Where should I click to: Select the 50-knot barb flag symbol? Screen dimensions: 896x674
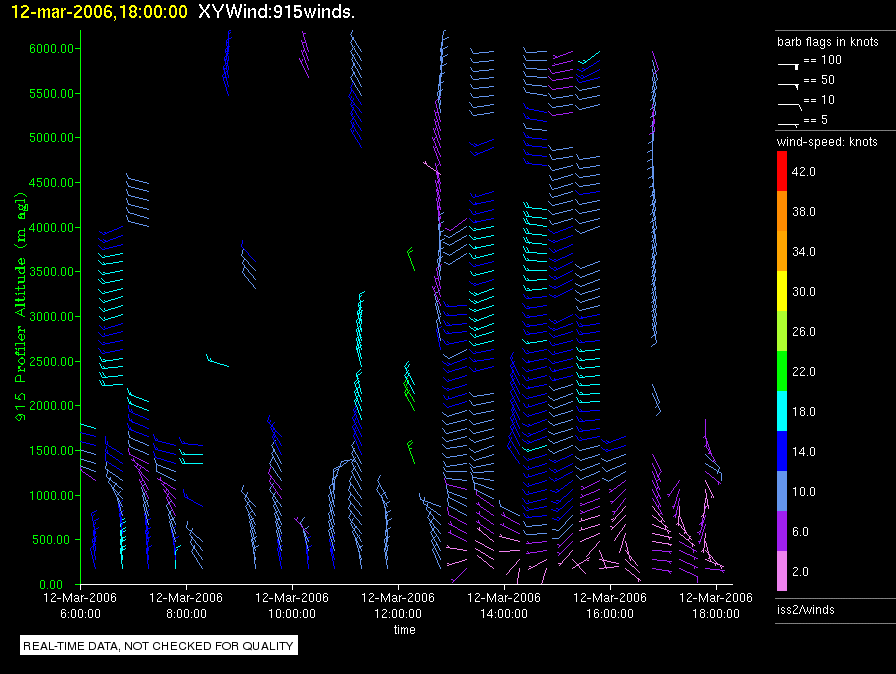[x=788, y=82]
